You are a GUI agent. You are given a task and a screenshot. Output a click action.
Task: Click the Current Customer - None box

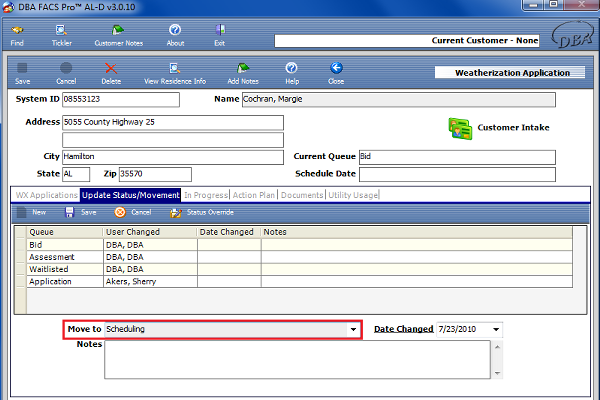tap(407, 41)
